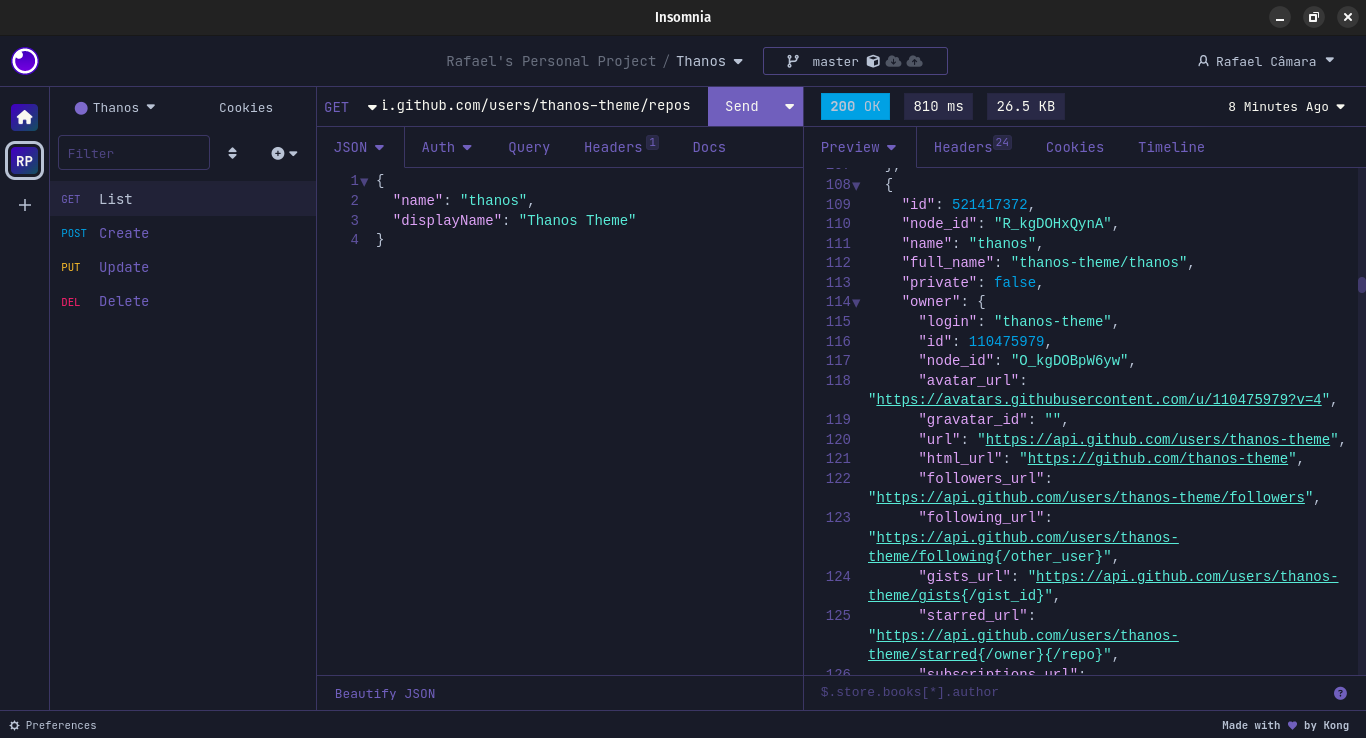Open the request Docs tab
1366x738 pixels.
[x=709, y=147]
